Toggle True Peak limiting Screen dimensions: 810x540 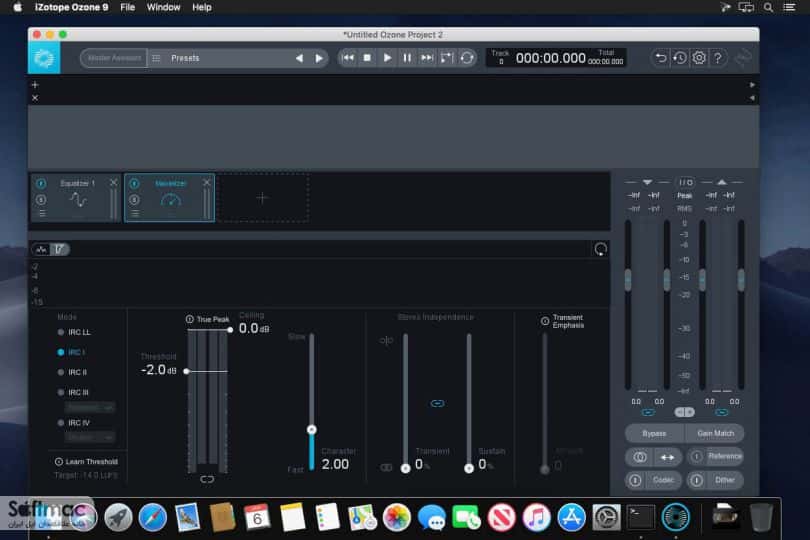[x=207, y=319]
